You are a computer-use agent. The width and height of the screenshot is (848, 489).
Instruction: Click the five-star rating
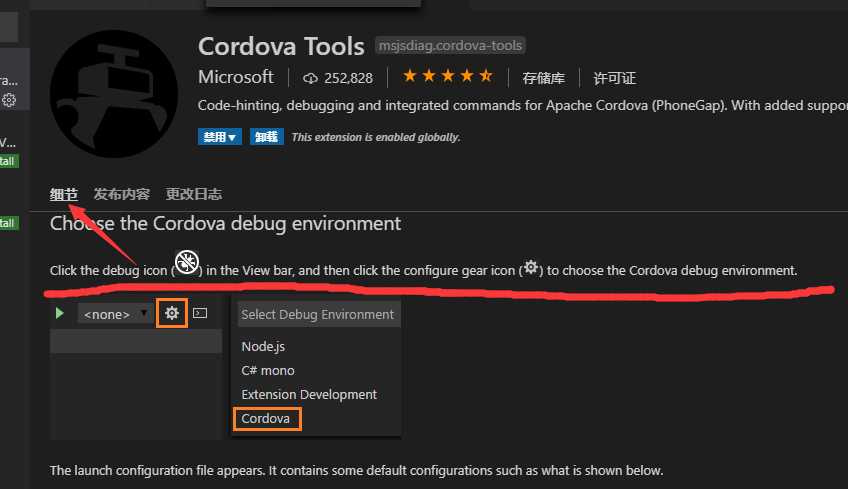click(448, 76)
